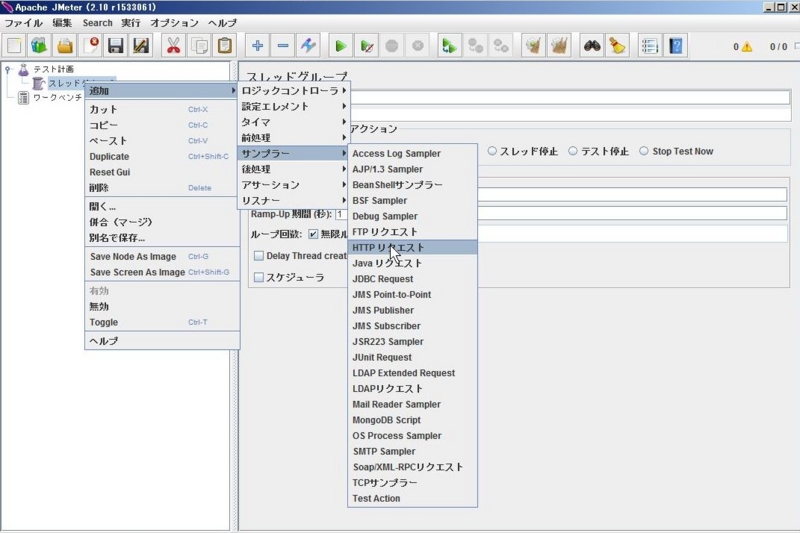
Task: Open the 編集 menu
Action: pyautogui.click(x=62, y=23)
